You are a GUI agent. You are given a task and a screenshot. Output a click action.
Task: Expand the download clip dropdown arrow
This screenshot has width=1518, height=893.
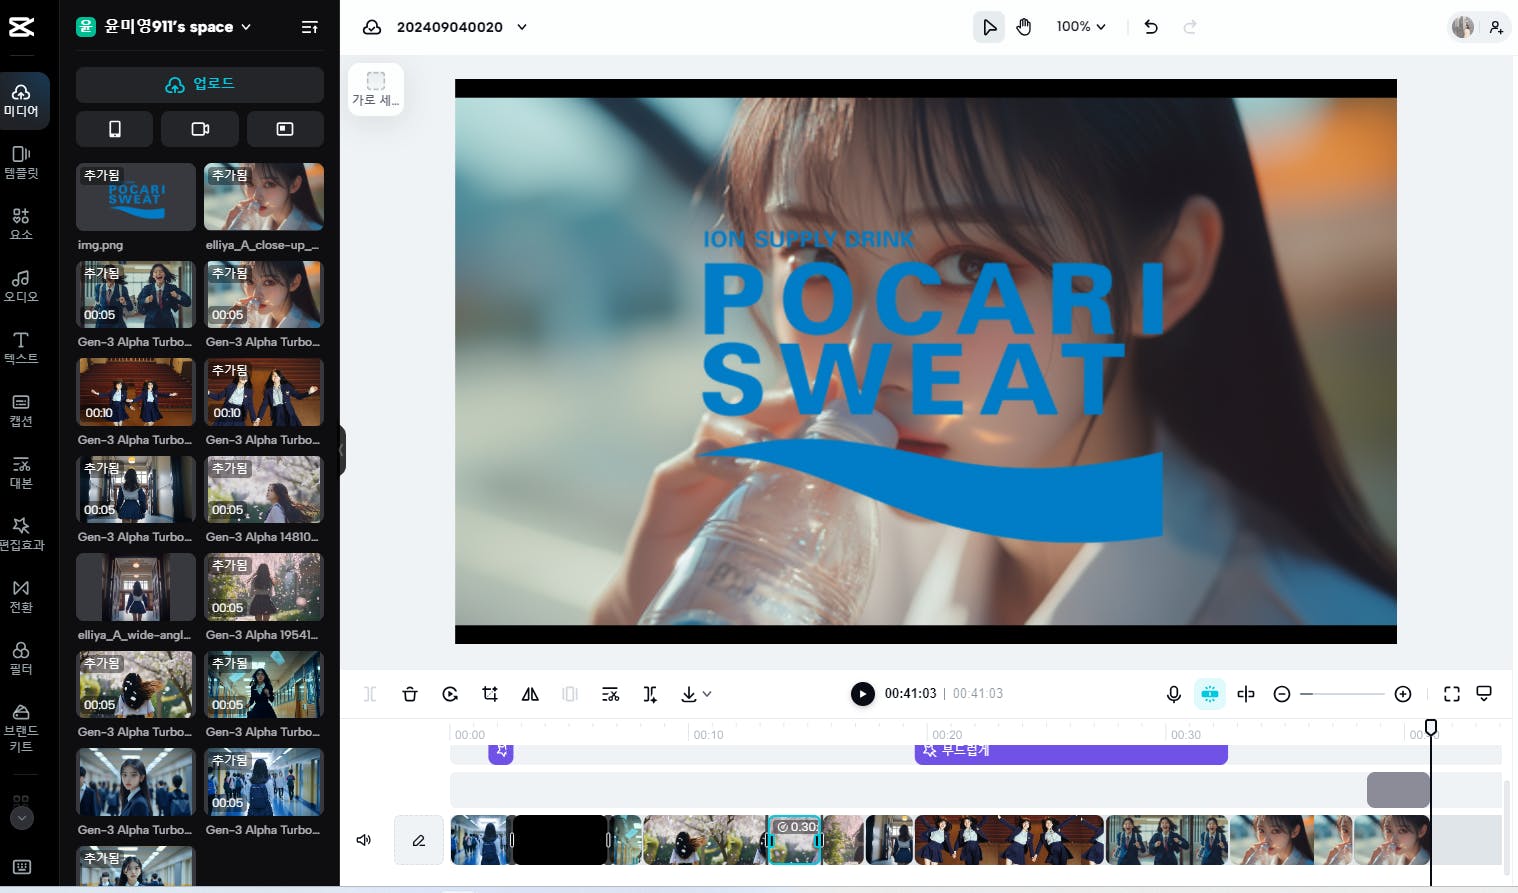707,694
